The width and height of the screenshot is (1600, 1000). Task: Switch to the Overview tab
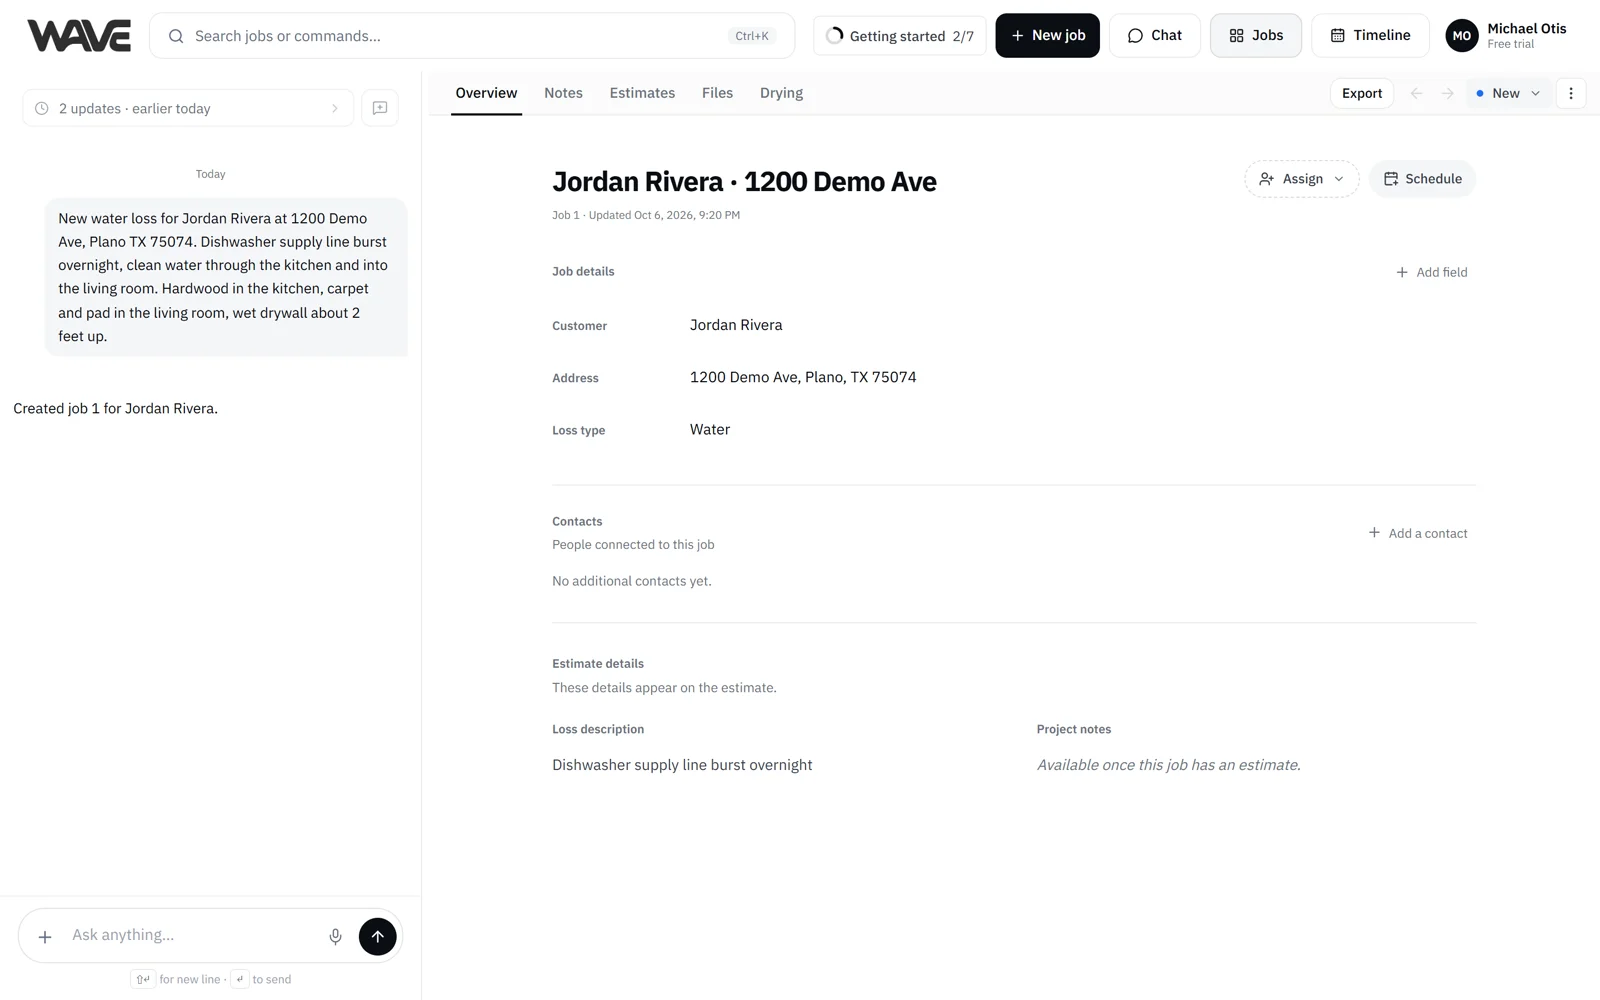click(486, 93)
